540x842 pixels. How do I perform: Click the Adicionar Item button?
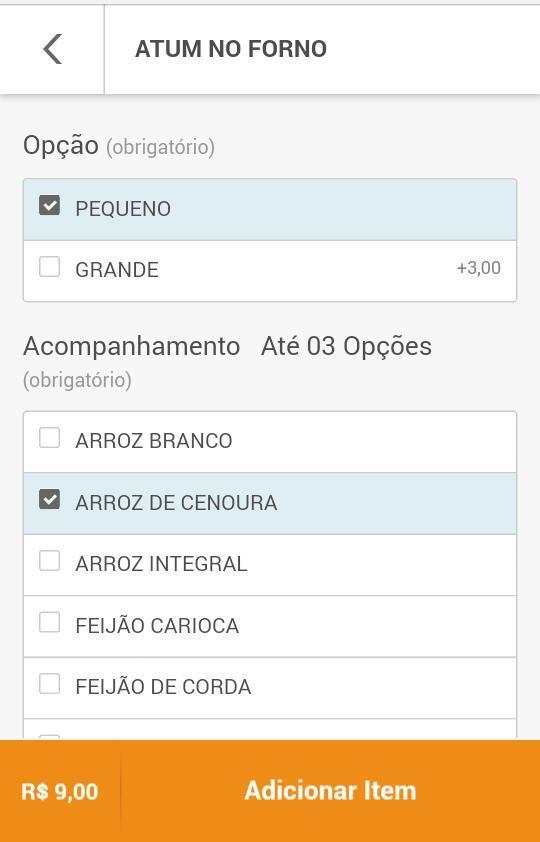pos(330,791)
